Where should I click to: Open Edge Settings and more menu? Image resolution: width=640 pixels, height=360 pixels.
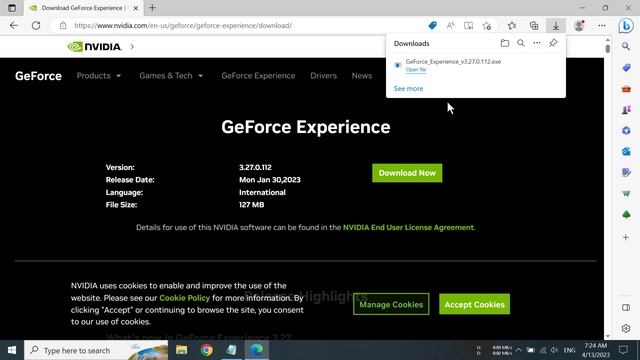[x=602, y=25]
